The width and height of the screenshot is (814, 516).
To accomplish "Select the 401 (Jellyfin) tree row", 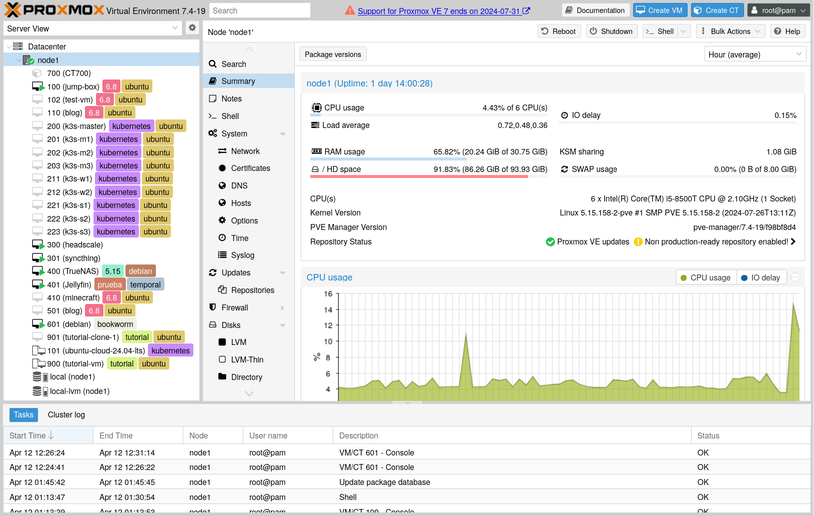I will click(101, 284).
